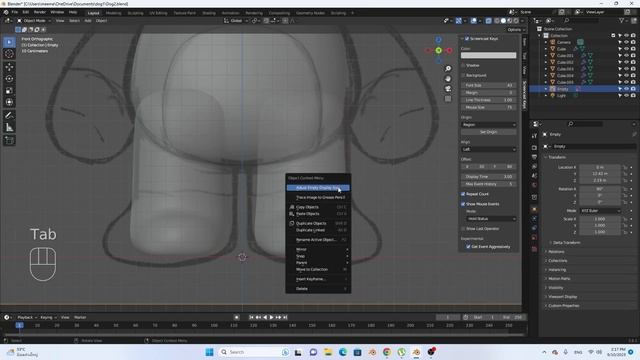Toggle the camera view icon in viewport

point(448,89)
